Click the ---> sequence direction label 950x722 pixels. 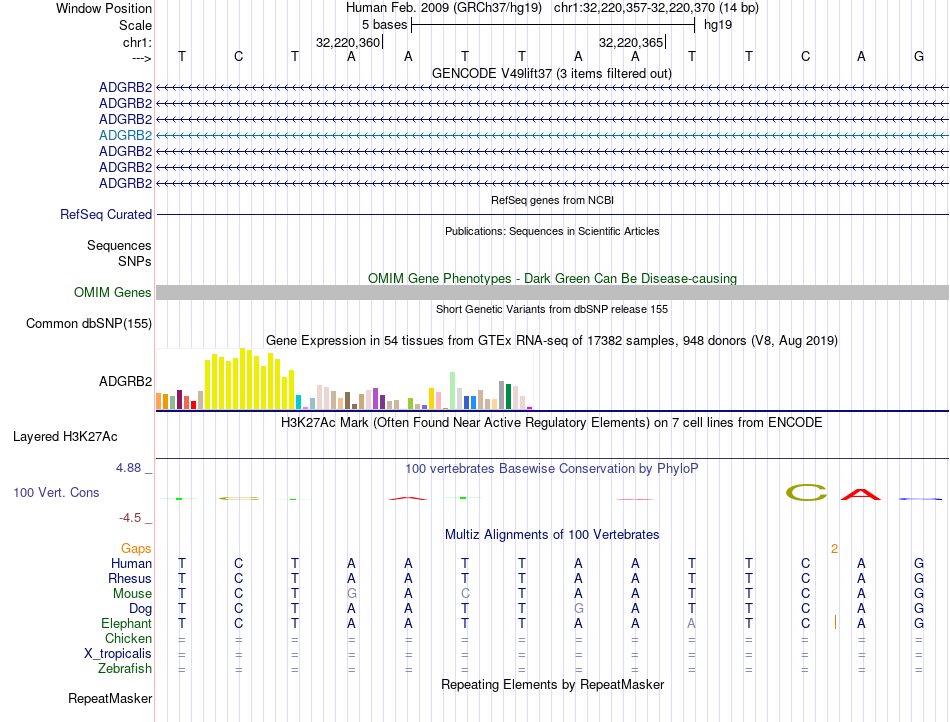click(x=142, y=58)
